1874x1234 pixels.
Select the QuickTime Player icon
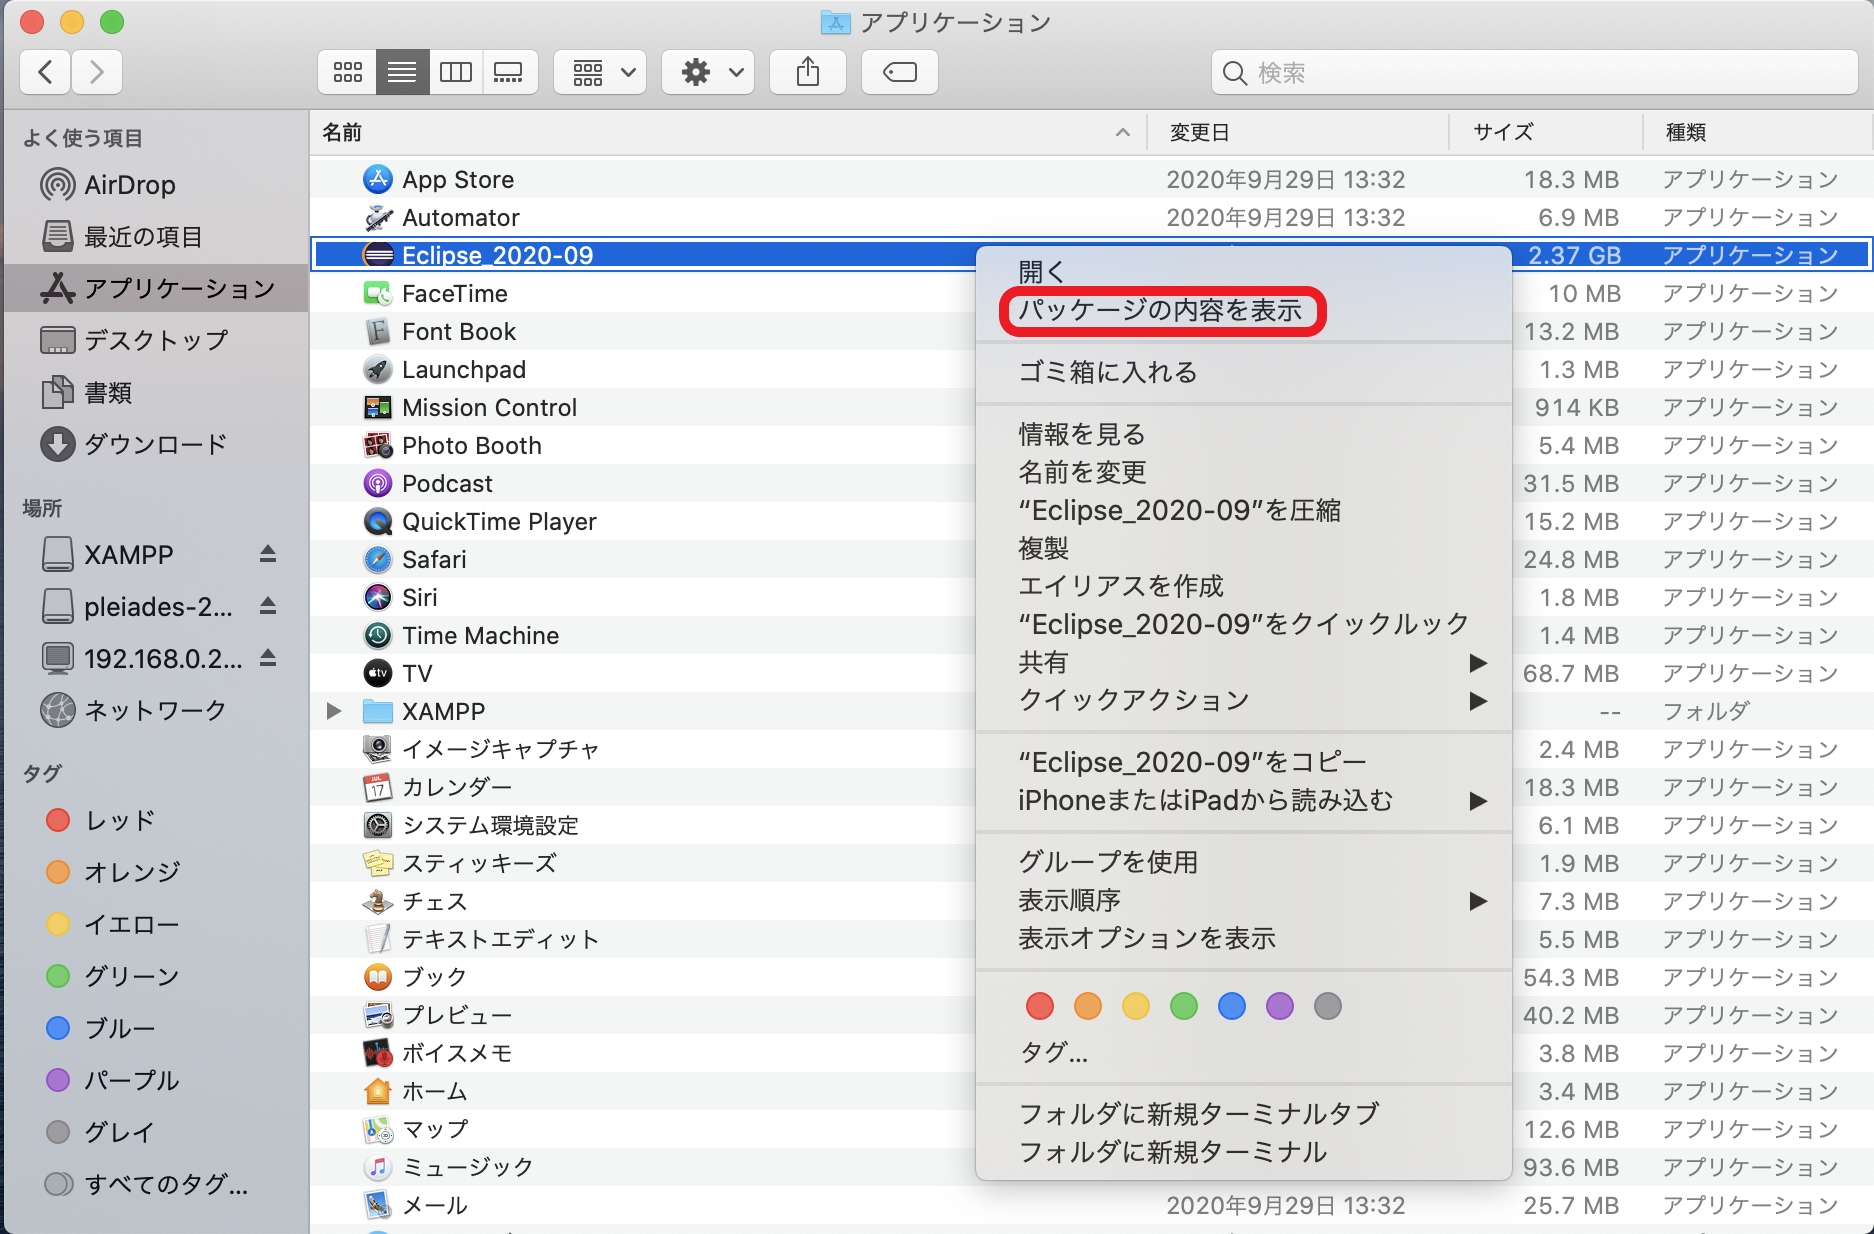coord(377,521)
